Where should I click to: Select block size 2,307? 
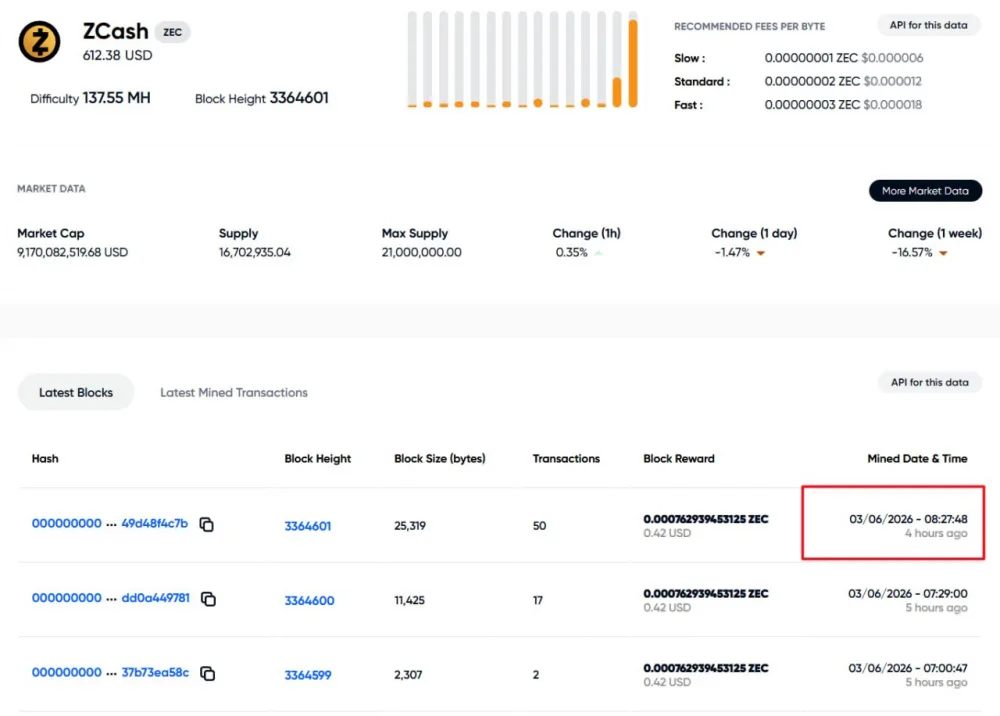click(x=408, y=675)
